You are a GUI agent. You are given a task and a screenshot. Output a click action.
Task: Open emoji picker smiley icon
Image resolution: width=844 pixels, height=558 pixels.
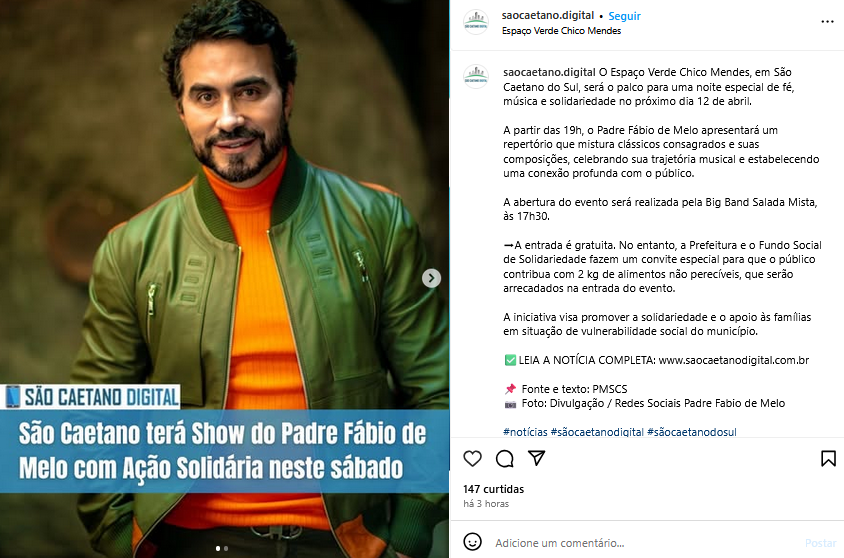[x=473, y=542]
